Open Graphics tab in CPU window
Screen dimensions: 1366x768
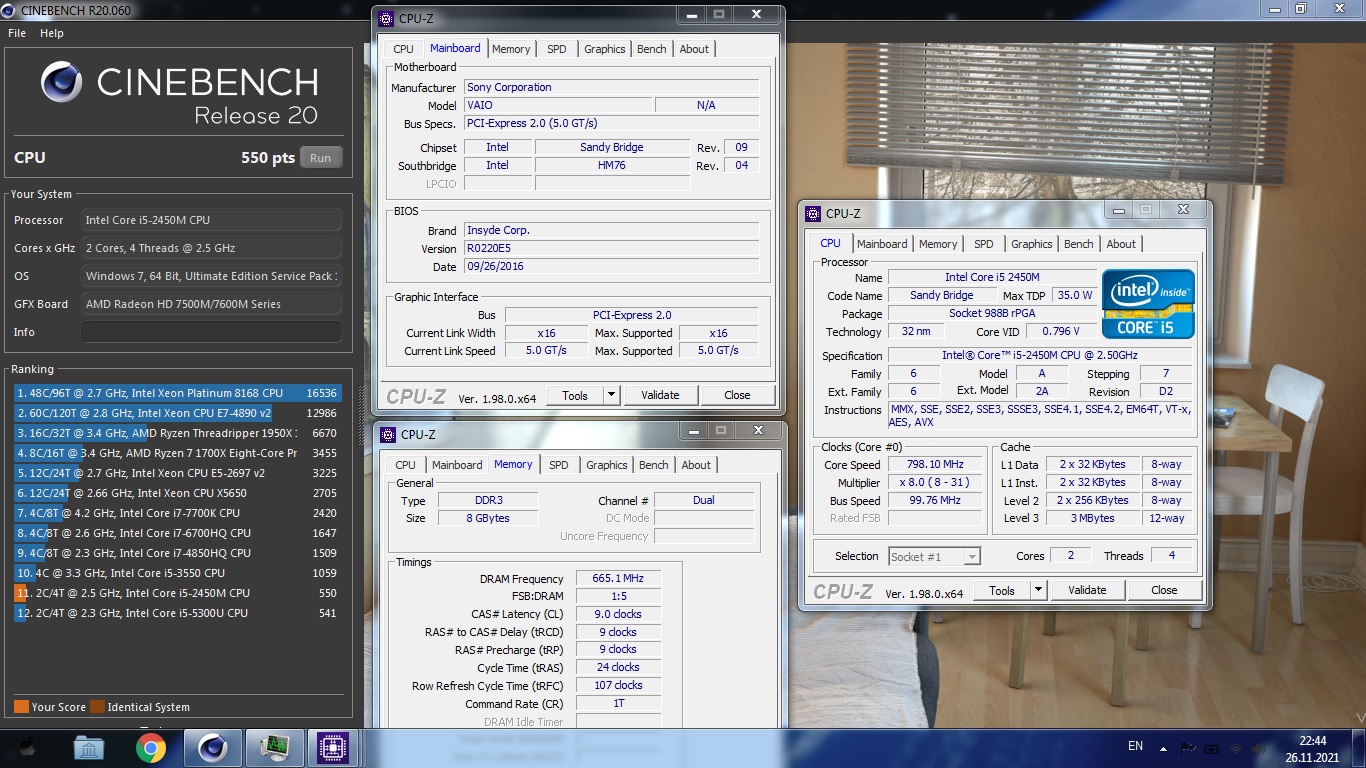pyautogui.click(x=1032, y=244)
